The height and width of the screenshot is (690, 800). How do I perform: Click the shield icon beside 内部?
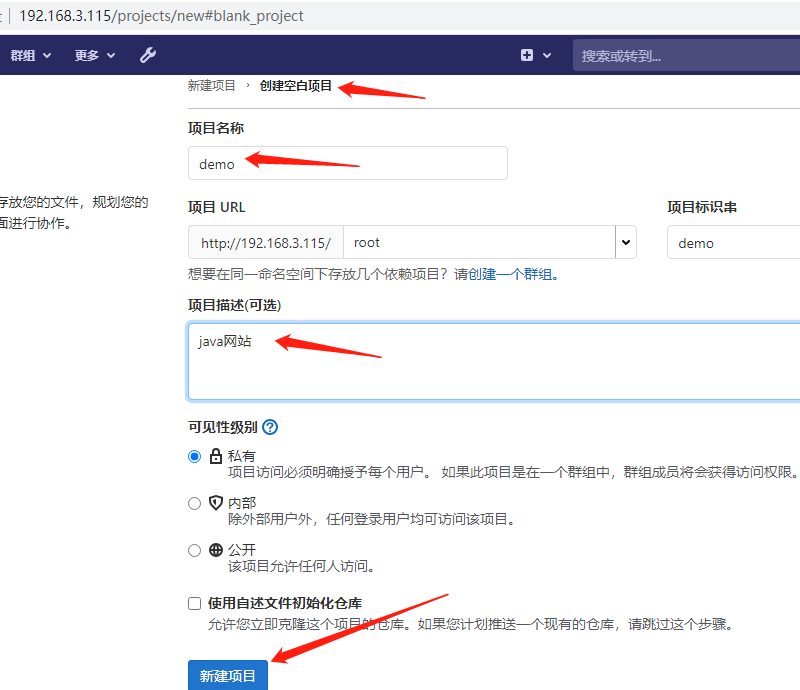(216, 503)
